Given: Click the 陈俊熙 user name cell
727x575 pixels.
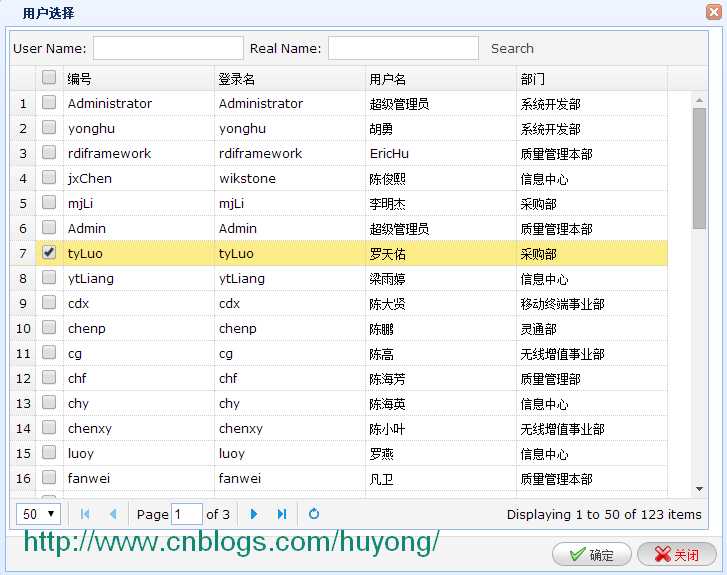Looking at the screenshot, I should tap(441, 179).
